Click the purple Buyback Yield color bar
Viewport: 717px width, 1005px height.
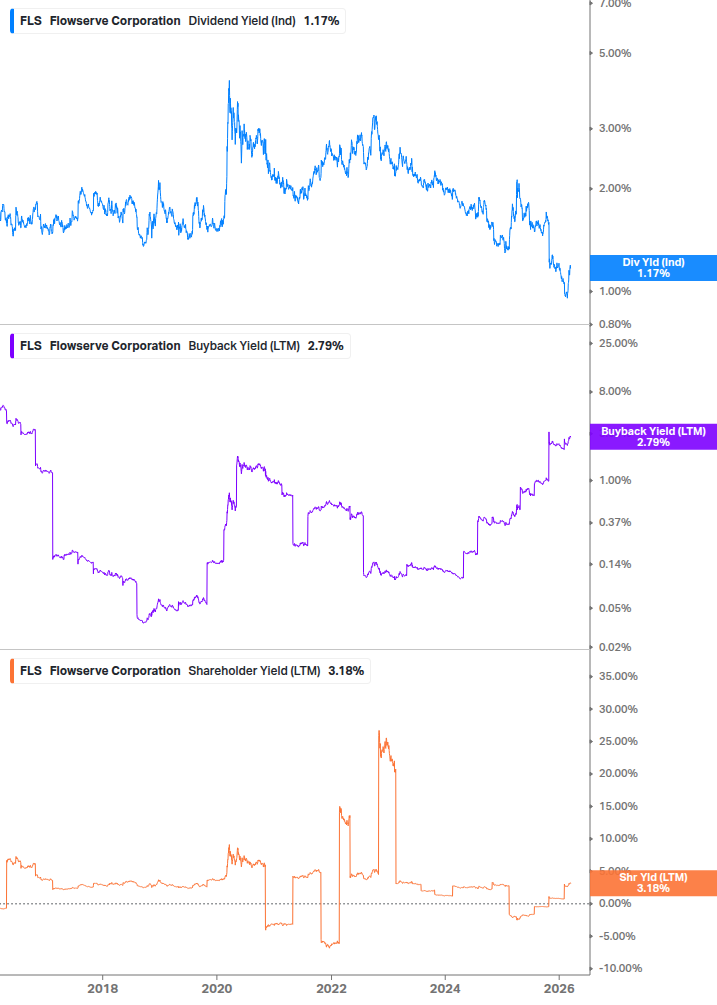coord(12,346)
